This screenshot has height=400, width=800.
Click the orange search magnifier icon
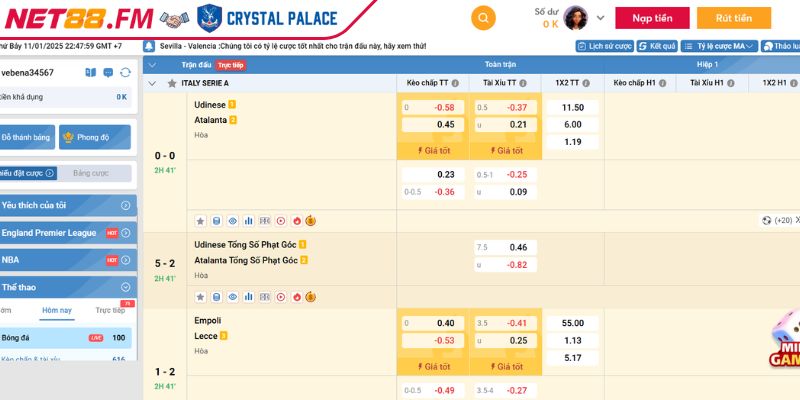[x=483, y=18]
